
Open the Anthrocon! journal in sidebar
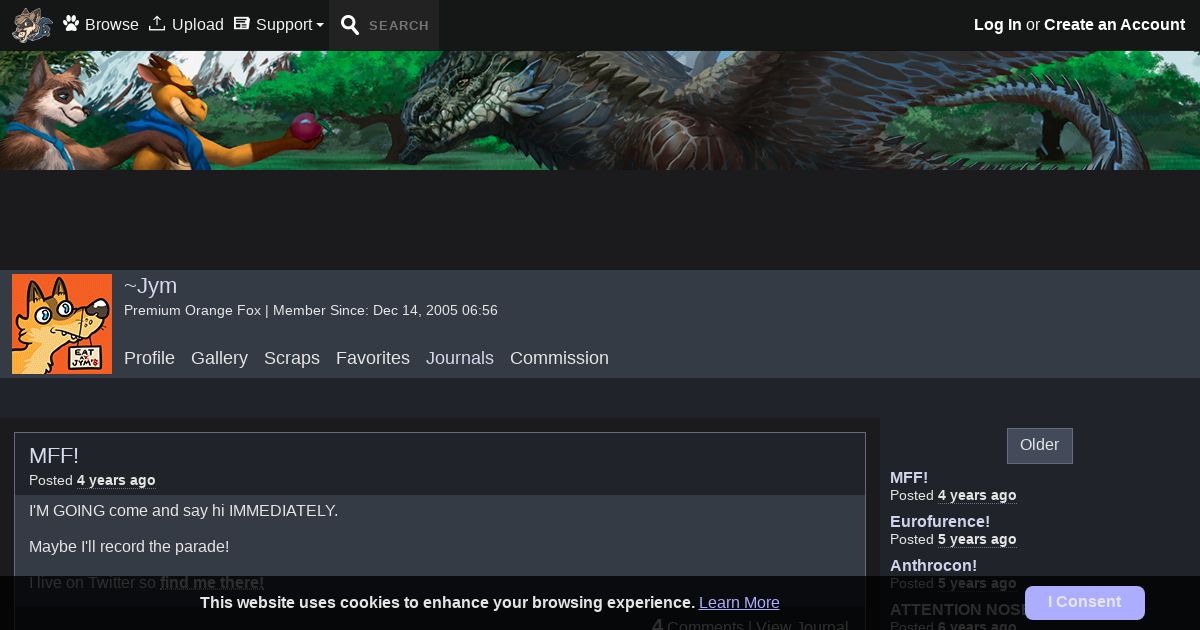coord(933,565)
